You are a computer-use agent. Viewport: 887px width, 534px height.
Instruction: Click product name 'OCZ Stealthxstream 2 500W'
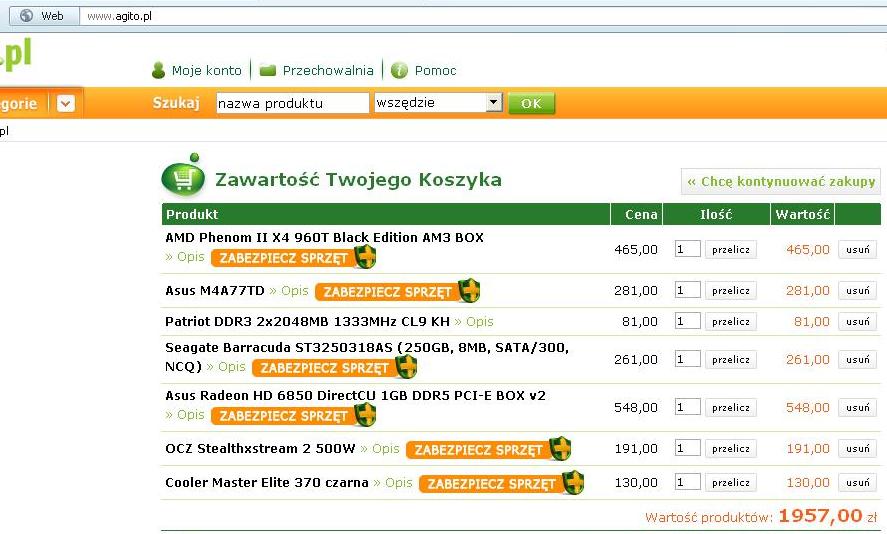(x=260, y=449)
